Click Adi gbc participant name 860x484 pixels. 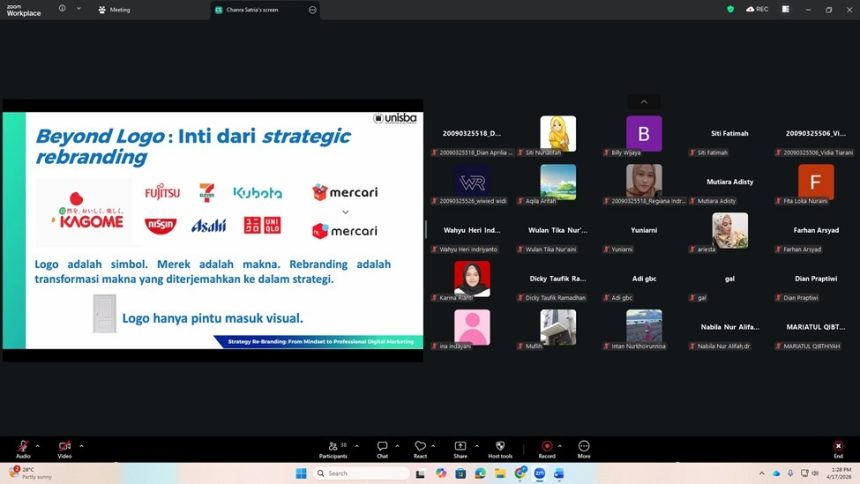coord(644,279)
